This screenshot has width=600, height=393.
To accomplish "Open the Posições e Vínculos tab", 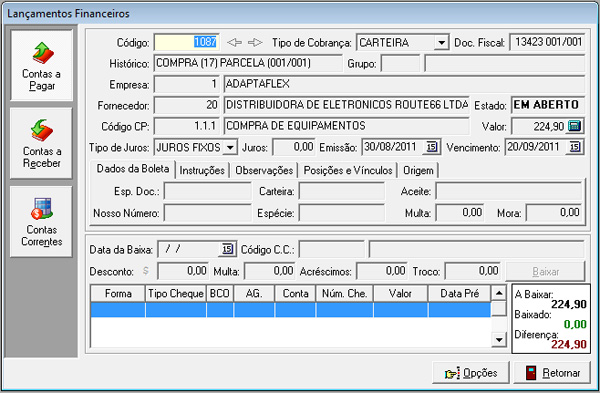I will point(348,170).
